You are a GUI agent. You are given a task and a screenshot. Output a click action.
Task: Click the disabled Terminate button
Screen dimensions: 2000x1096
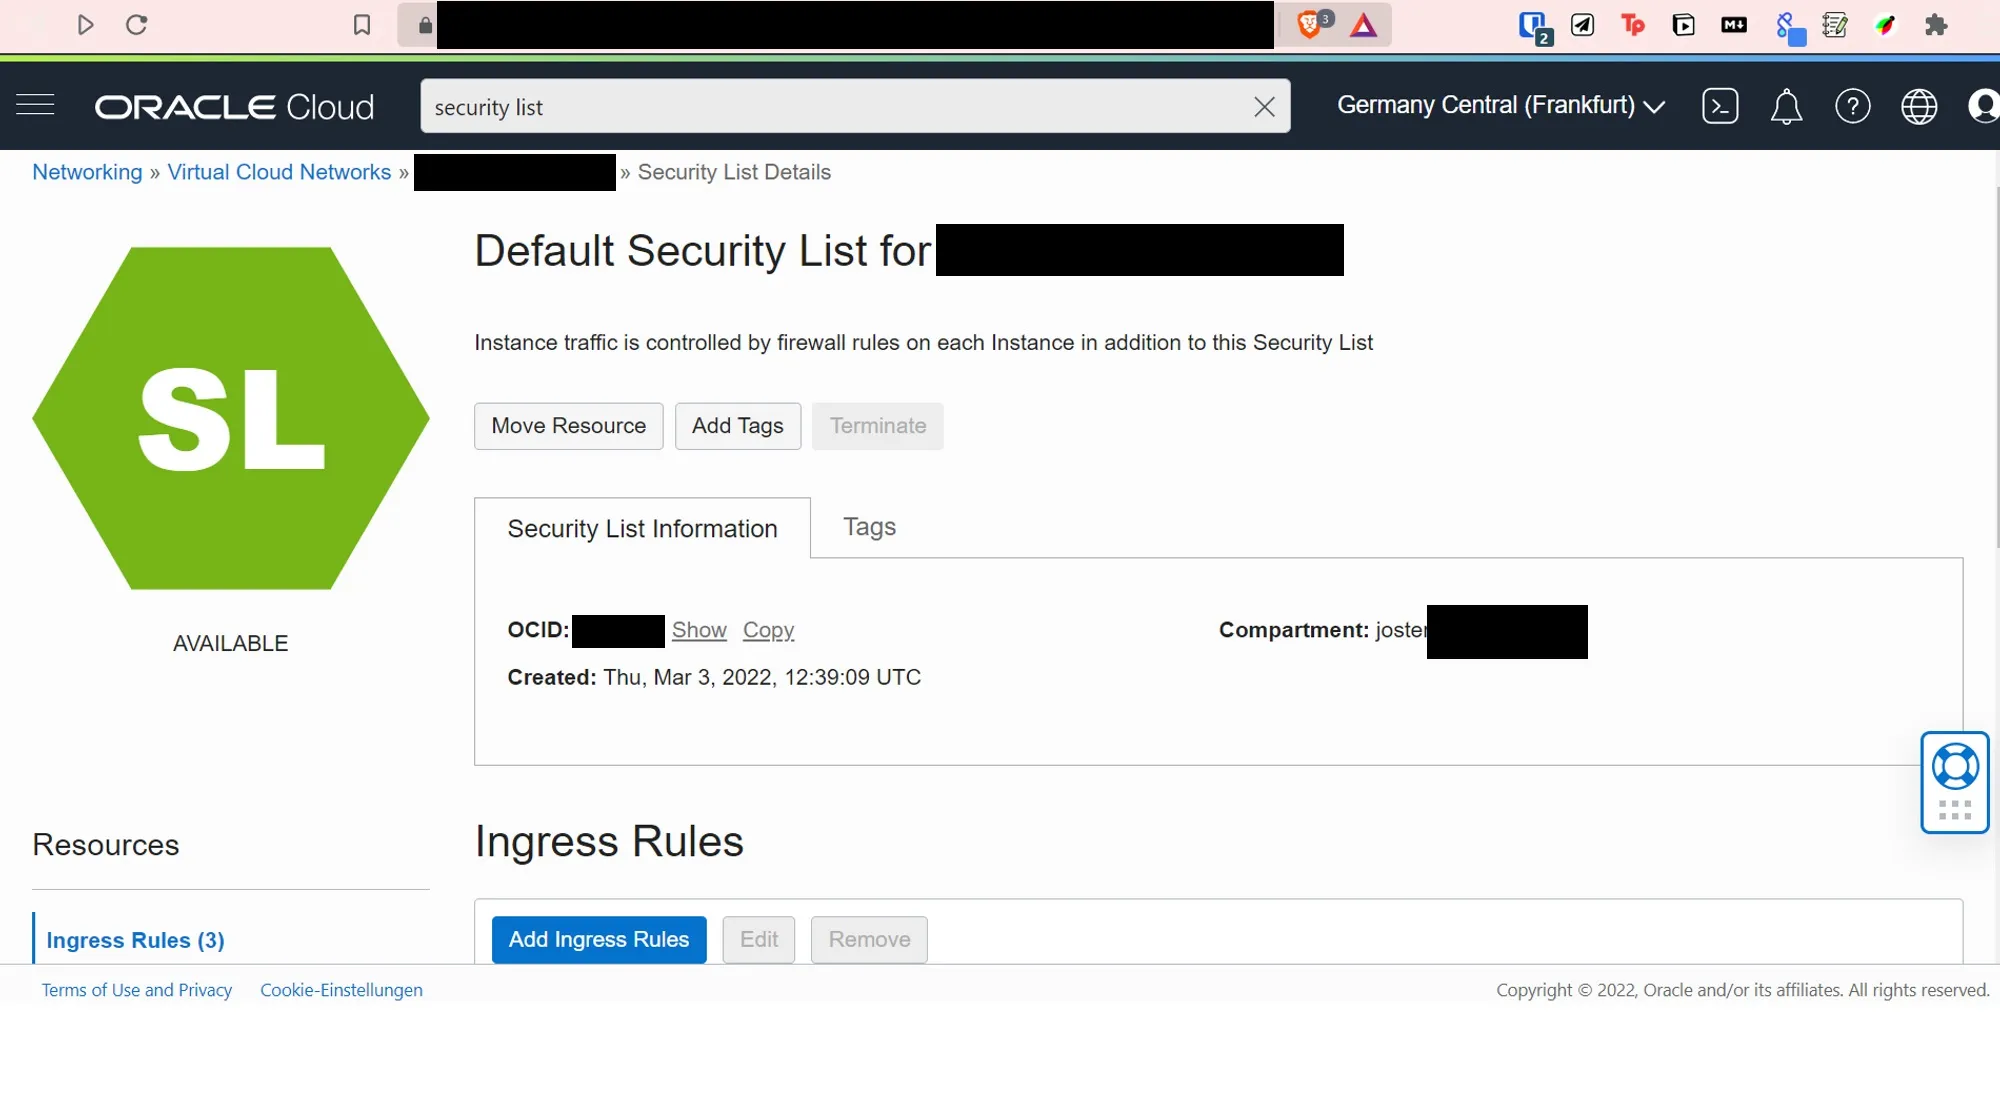tap(877, 426)
